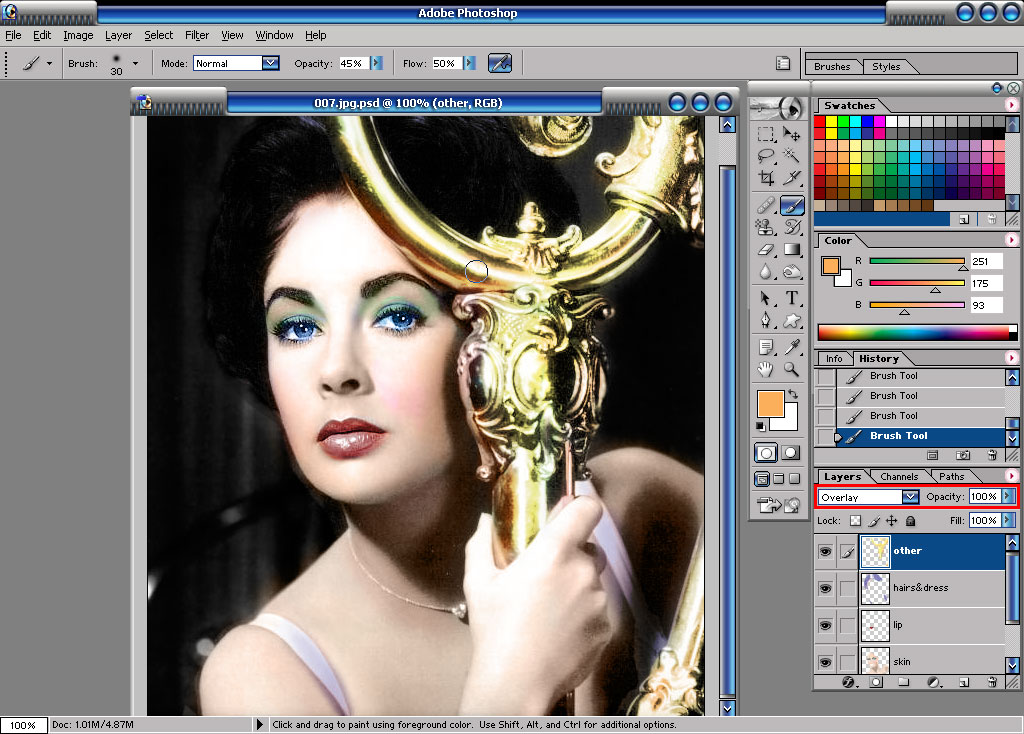Select the Clone Stamp tool
Viewport: 1024px width, 734px height.
[765, 227]
